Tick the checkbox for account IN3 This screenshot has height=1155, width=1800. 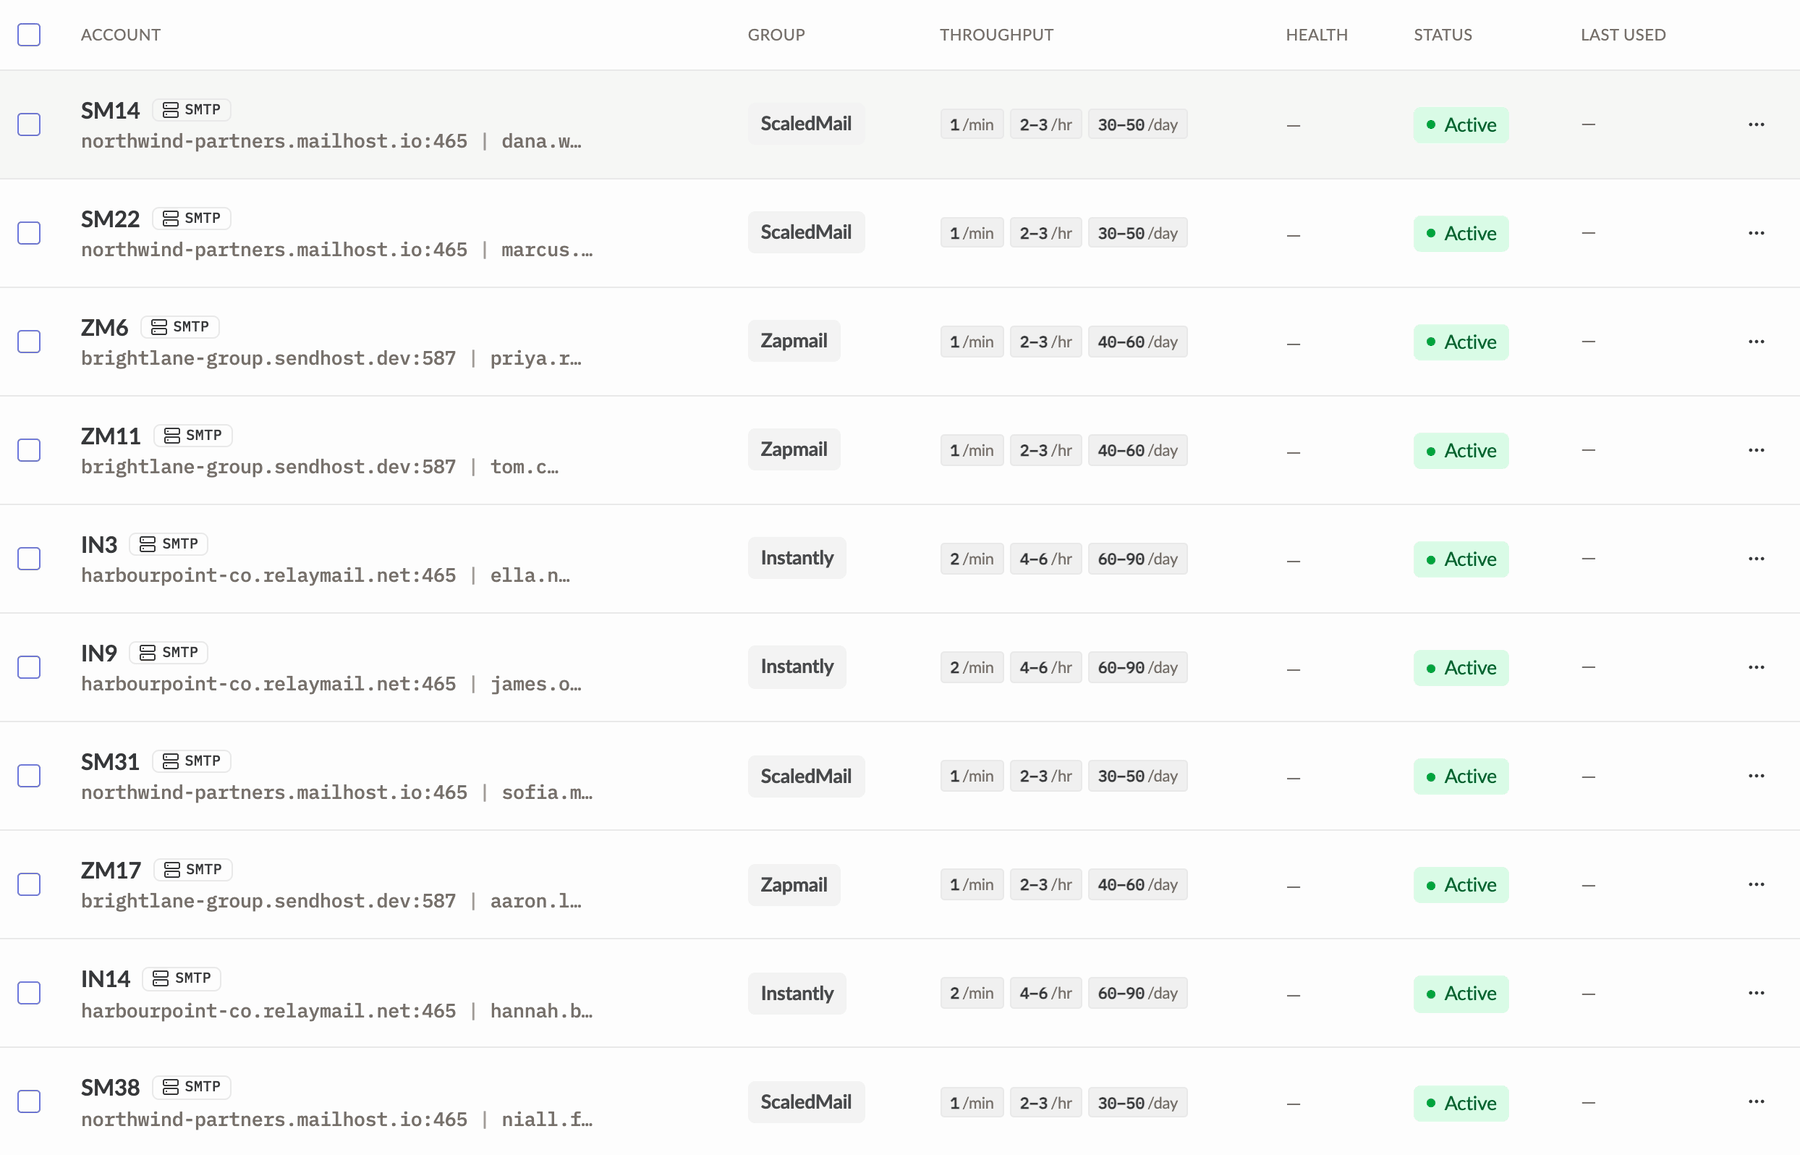tap(29, 558)
